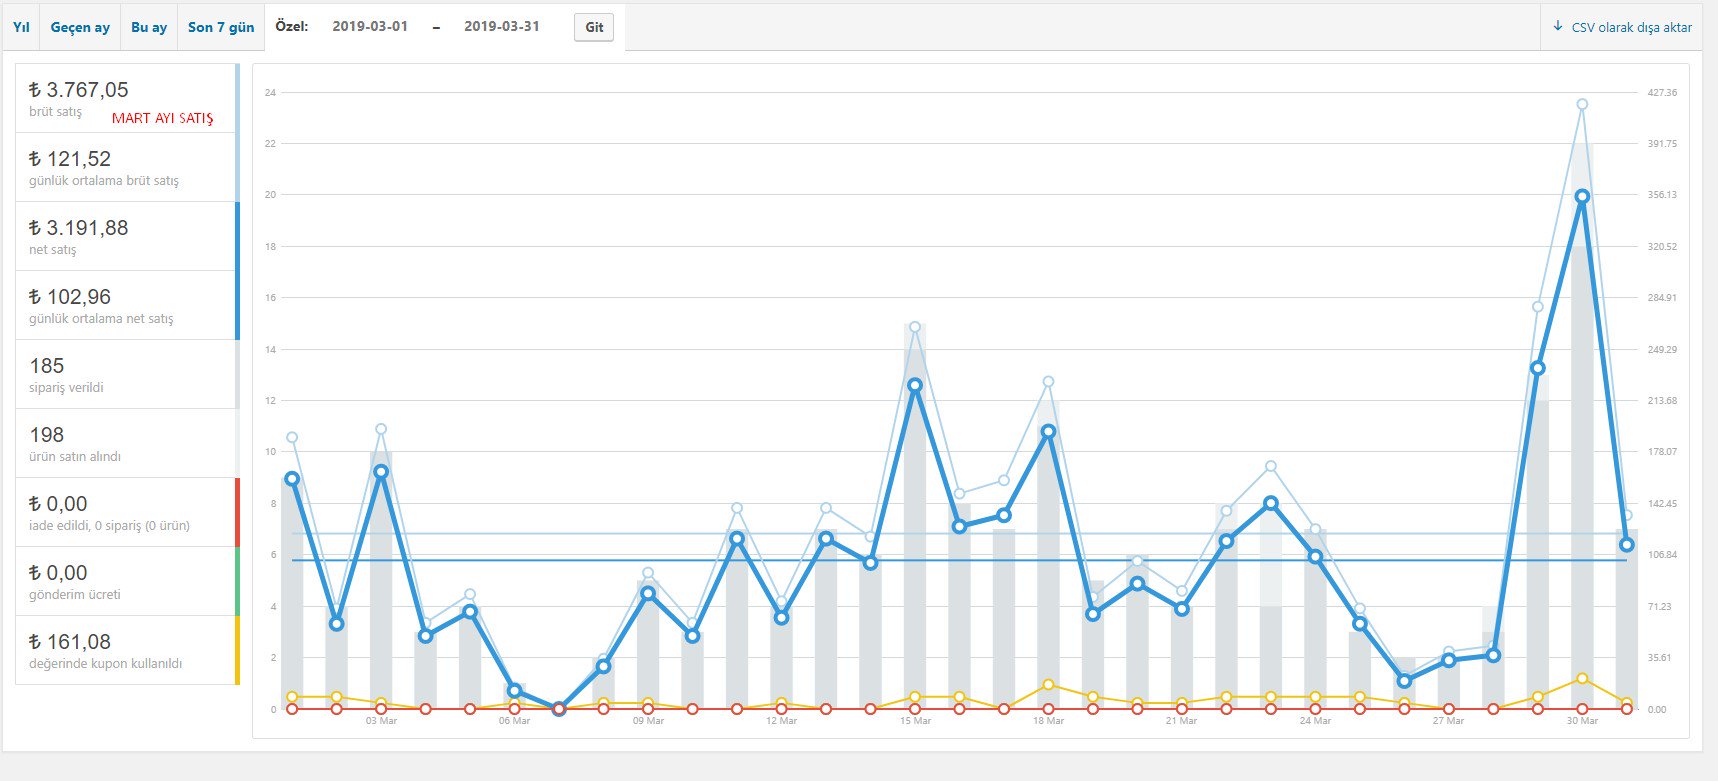
Task: Click the 198 items purchased count
Action: [47, 435]
